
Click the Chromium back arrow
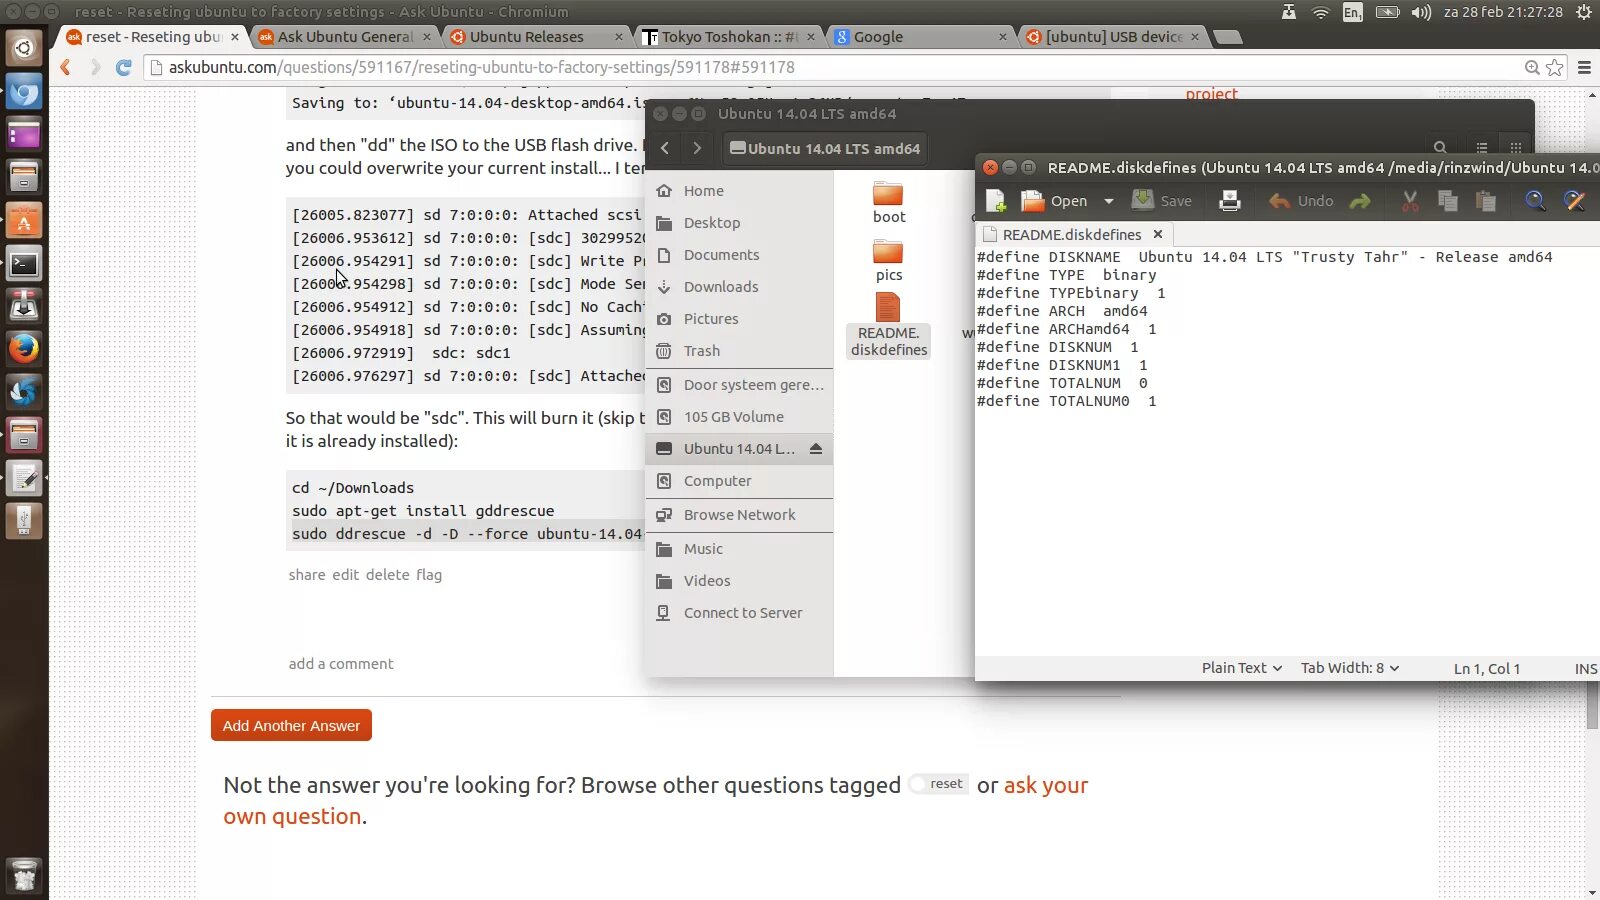(x=66, y=67)
